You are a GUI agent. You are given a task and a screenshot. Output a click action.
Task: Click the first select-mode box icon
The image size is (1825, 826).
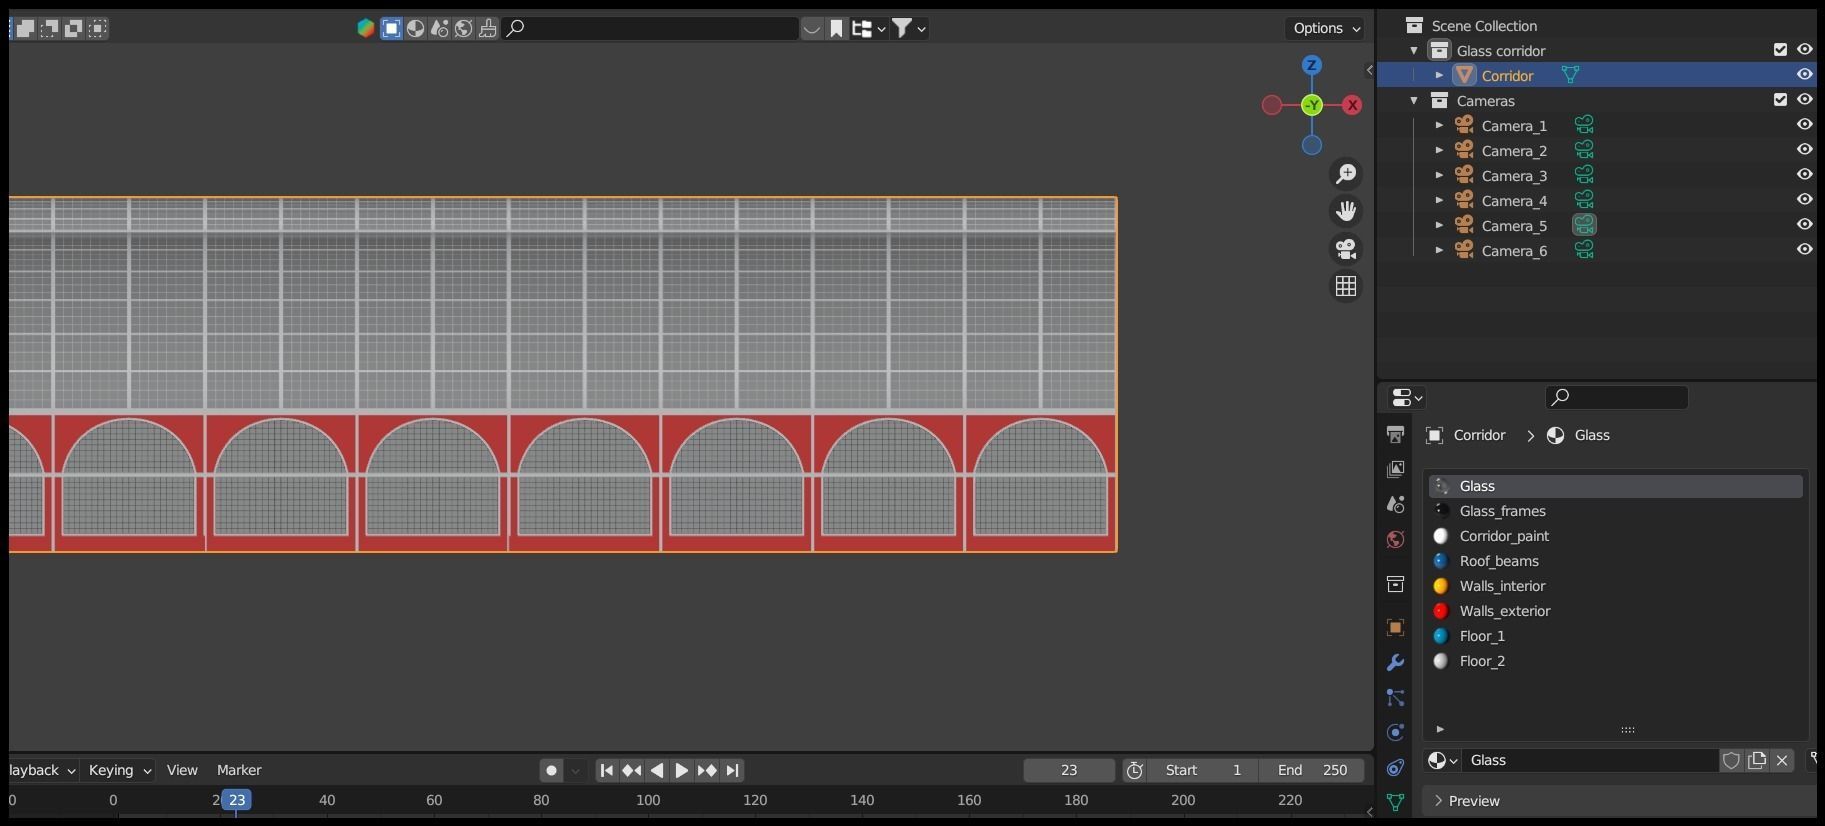click(26, 28)
